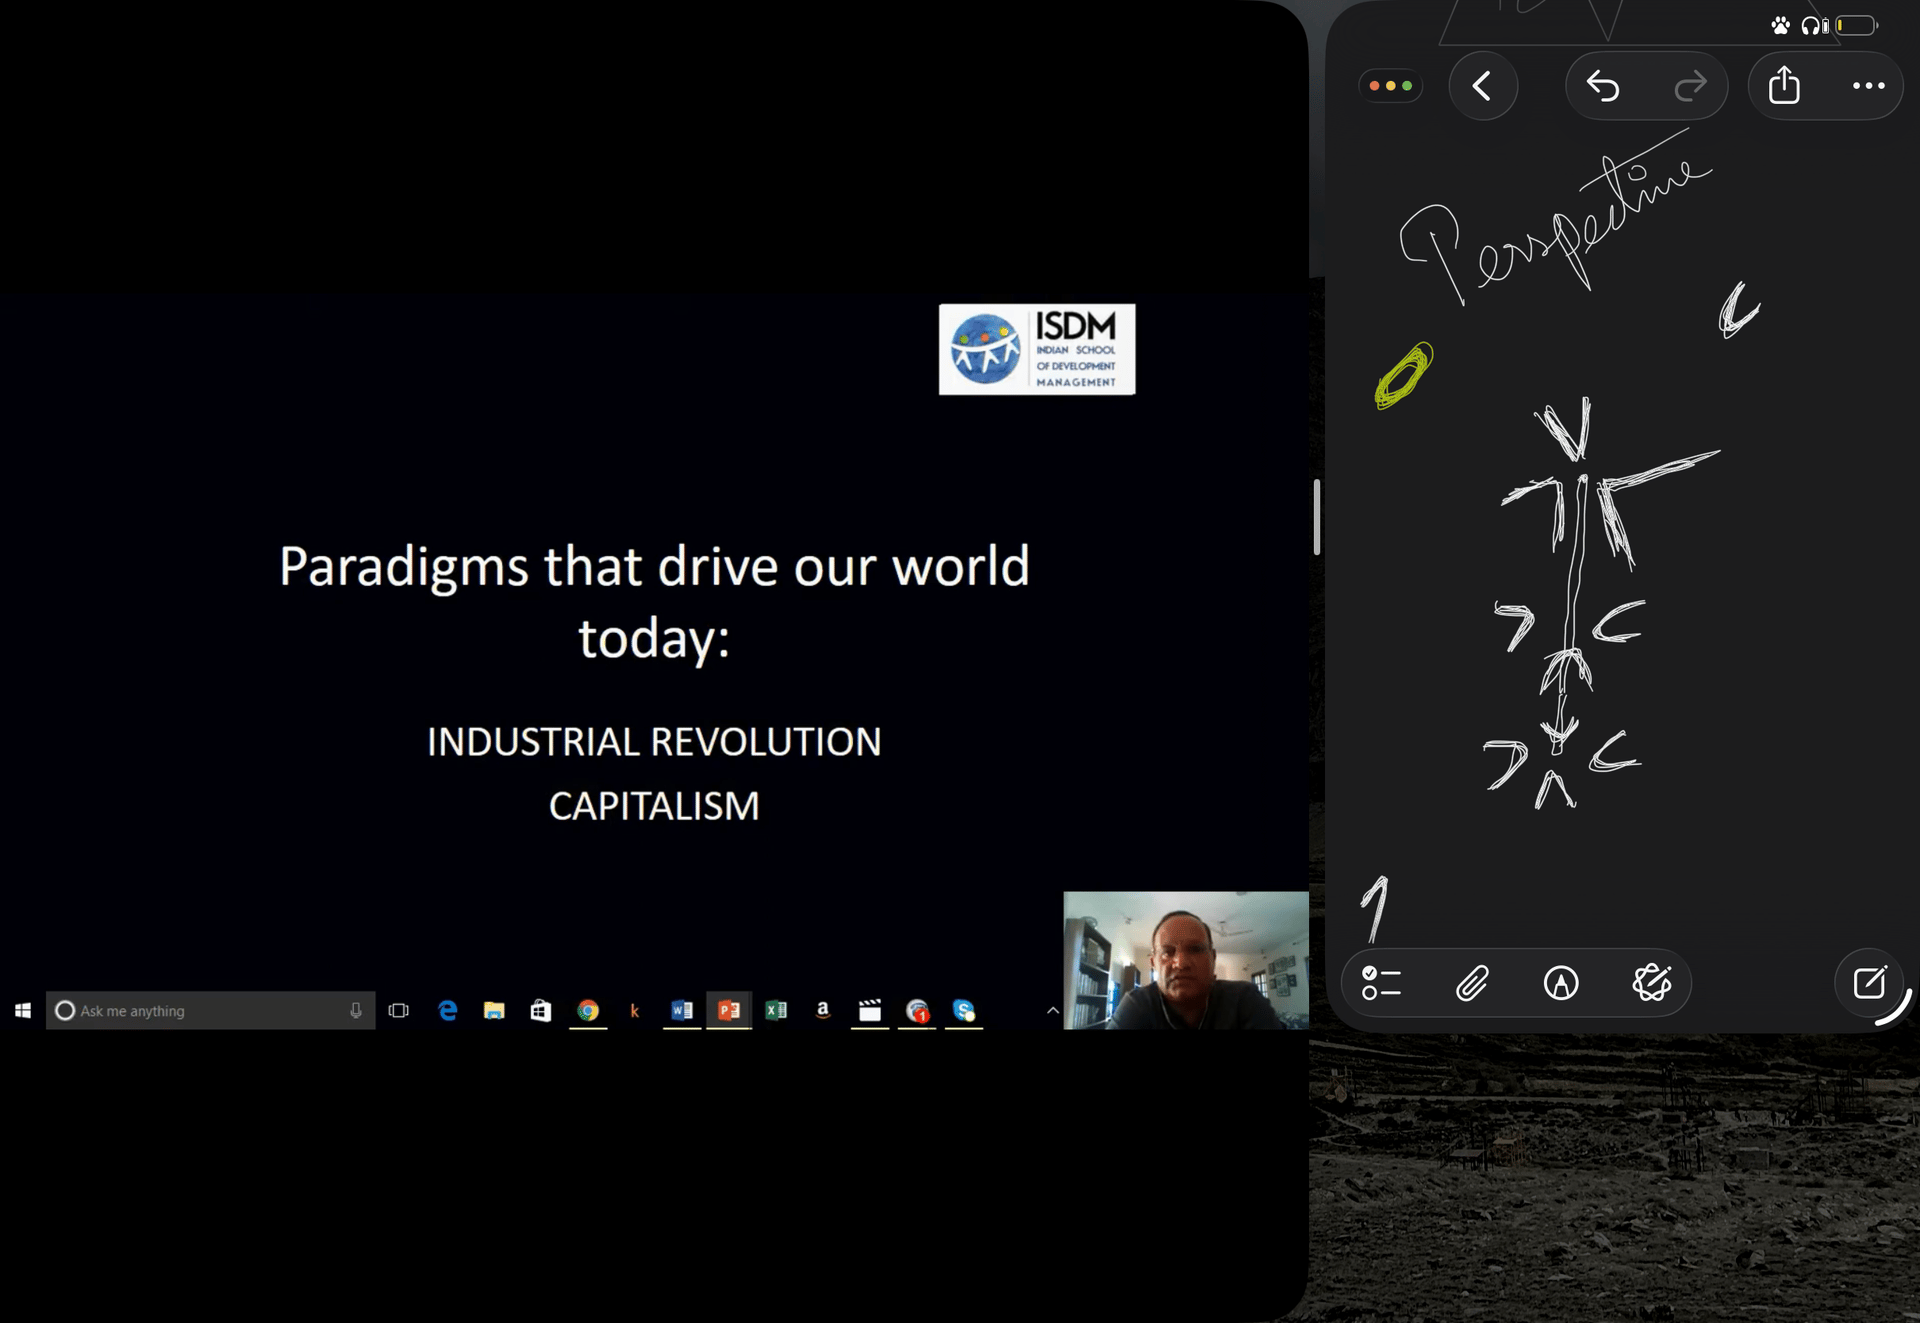Screen dimensions: 1920x1323
Task: Open the window controls three-dot pill
Action: pos(1390,86)
